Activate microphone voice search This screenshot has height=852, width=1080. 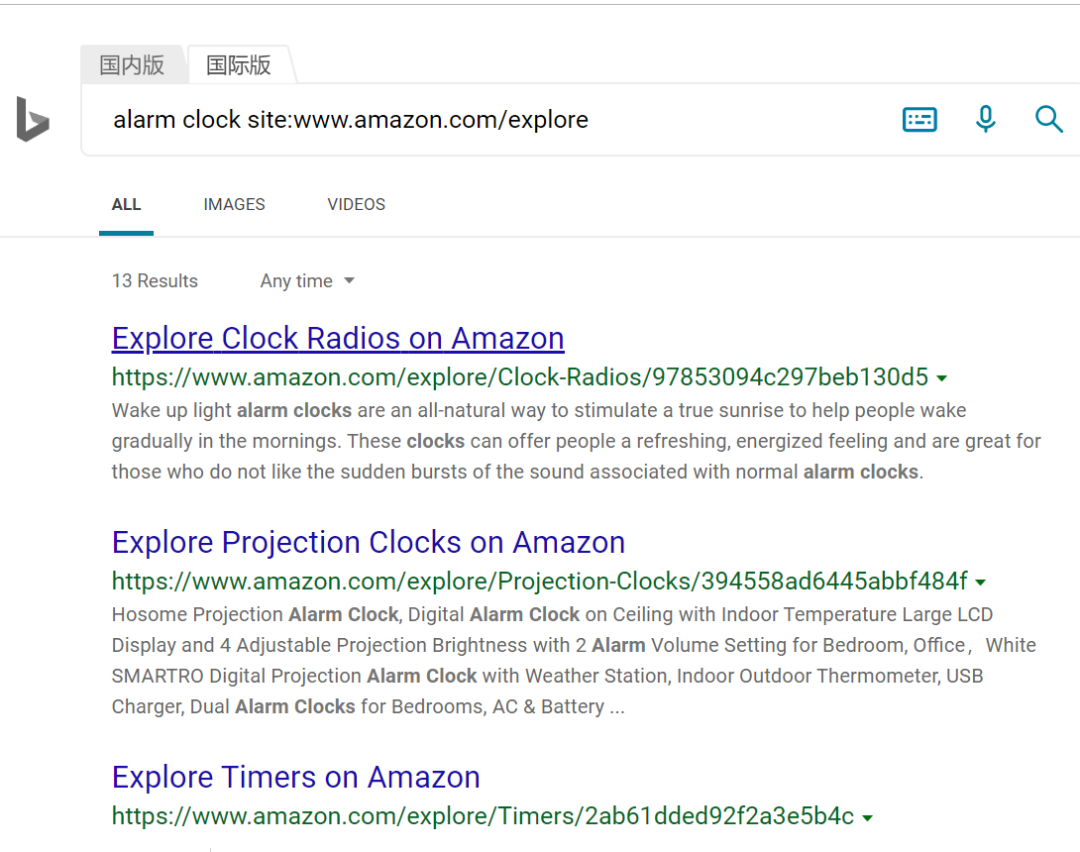986,119
